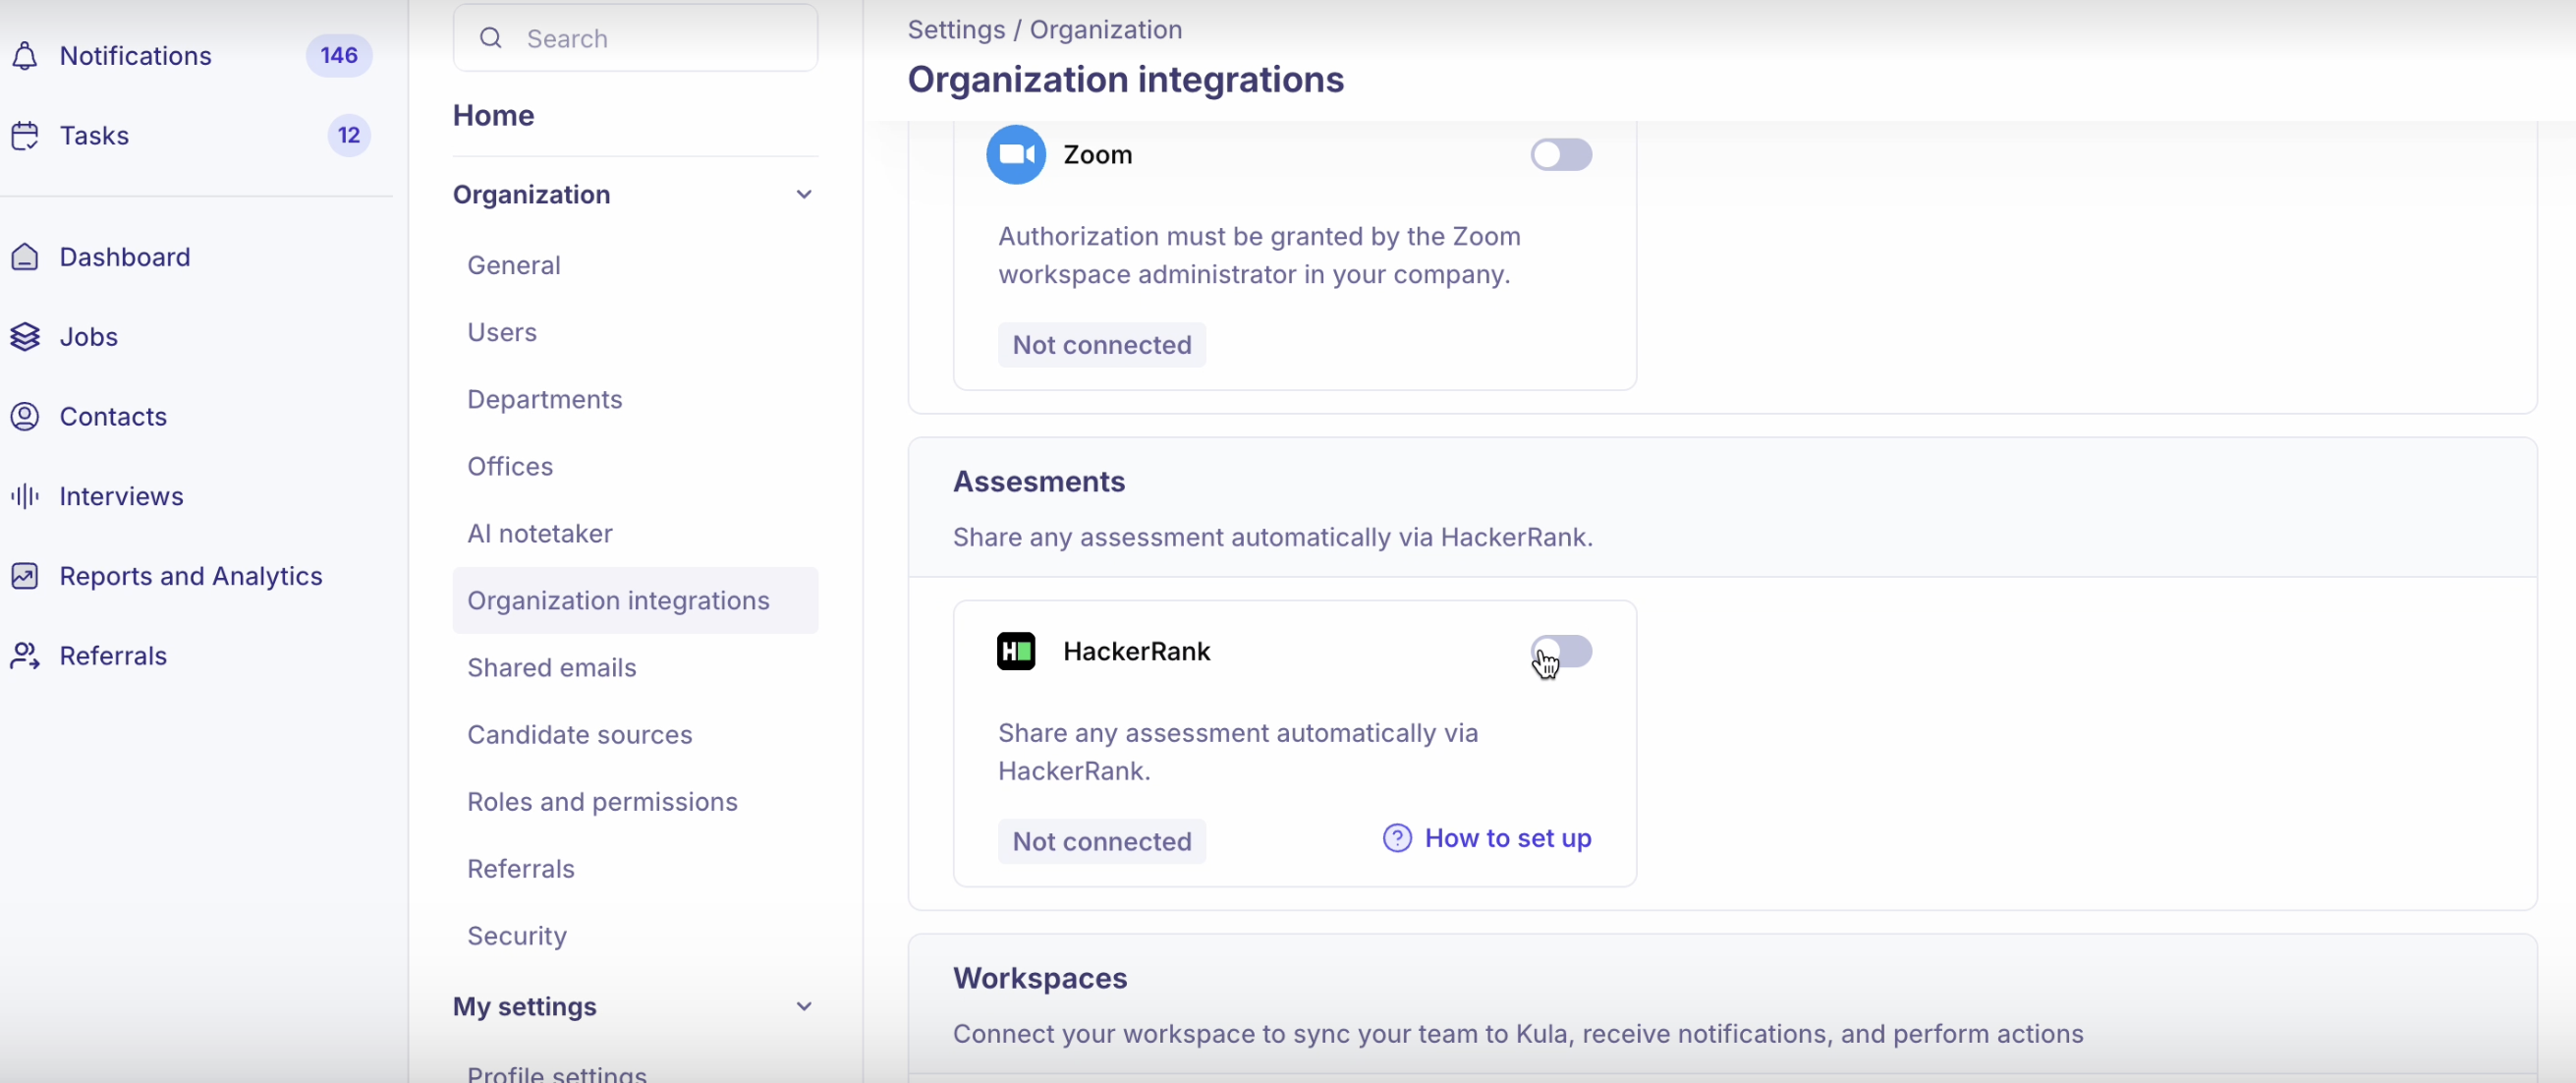Click the Interviews waveform icon
Viewport: 2576px width, 1083px height.
click(25, 496)
